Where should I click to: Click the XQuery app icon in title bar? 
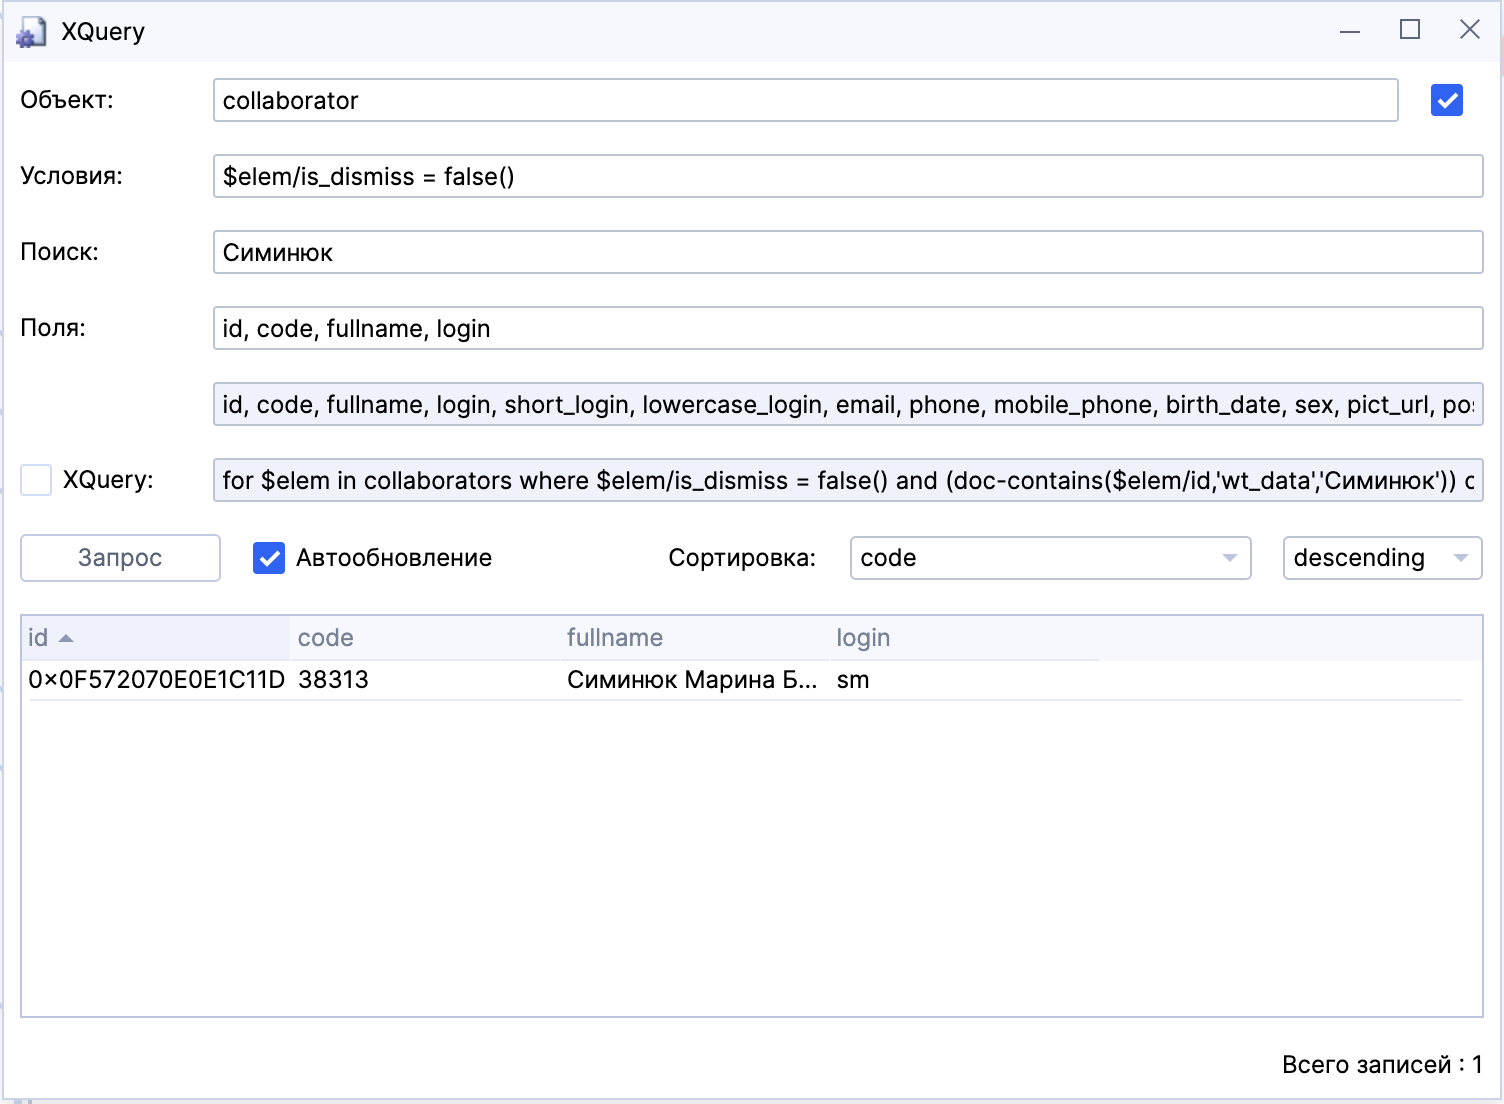[x=31, y=32]
